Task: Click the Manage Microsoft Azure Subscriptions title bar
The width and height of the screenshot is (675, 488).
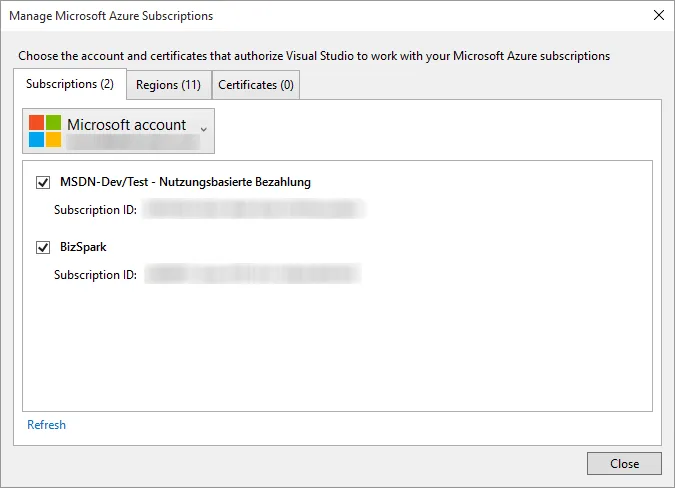Action: tap(300, 16)
